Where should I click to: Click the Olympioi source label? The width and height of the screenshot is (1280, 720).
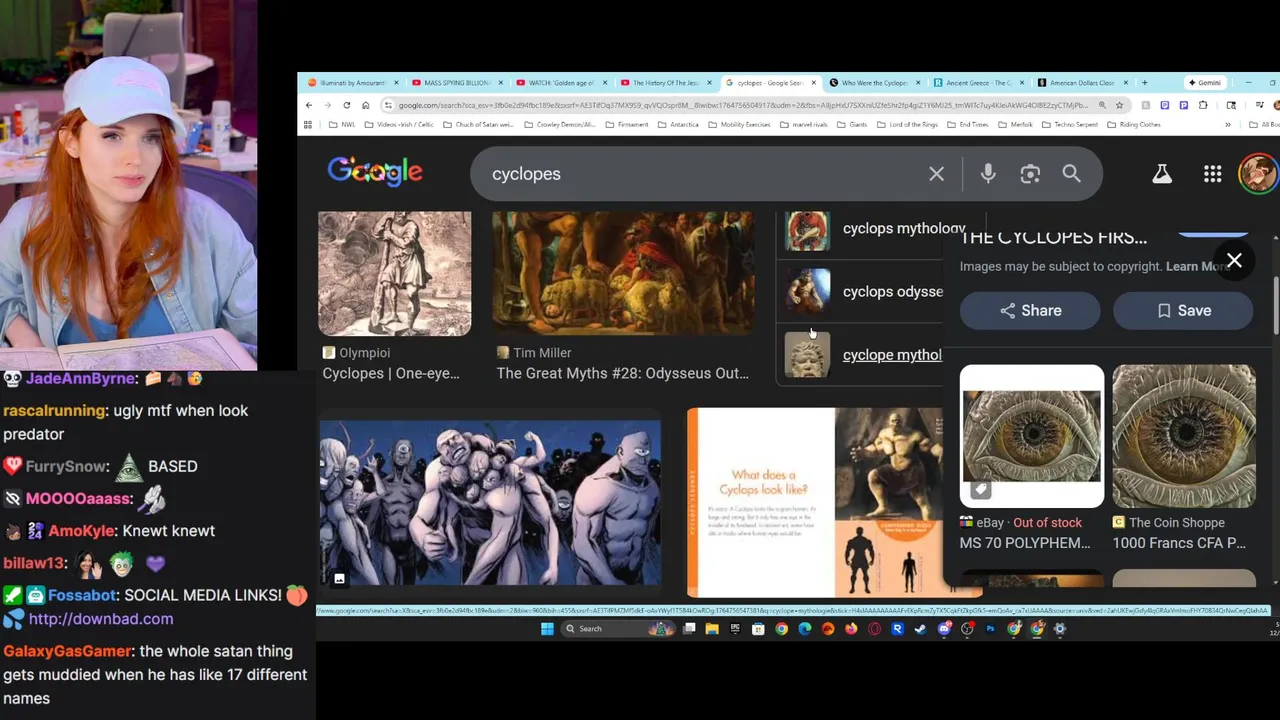tap(364, 353)
